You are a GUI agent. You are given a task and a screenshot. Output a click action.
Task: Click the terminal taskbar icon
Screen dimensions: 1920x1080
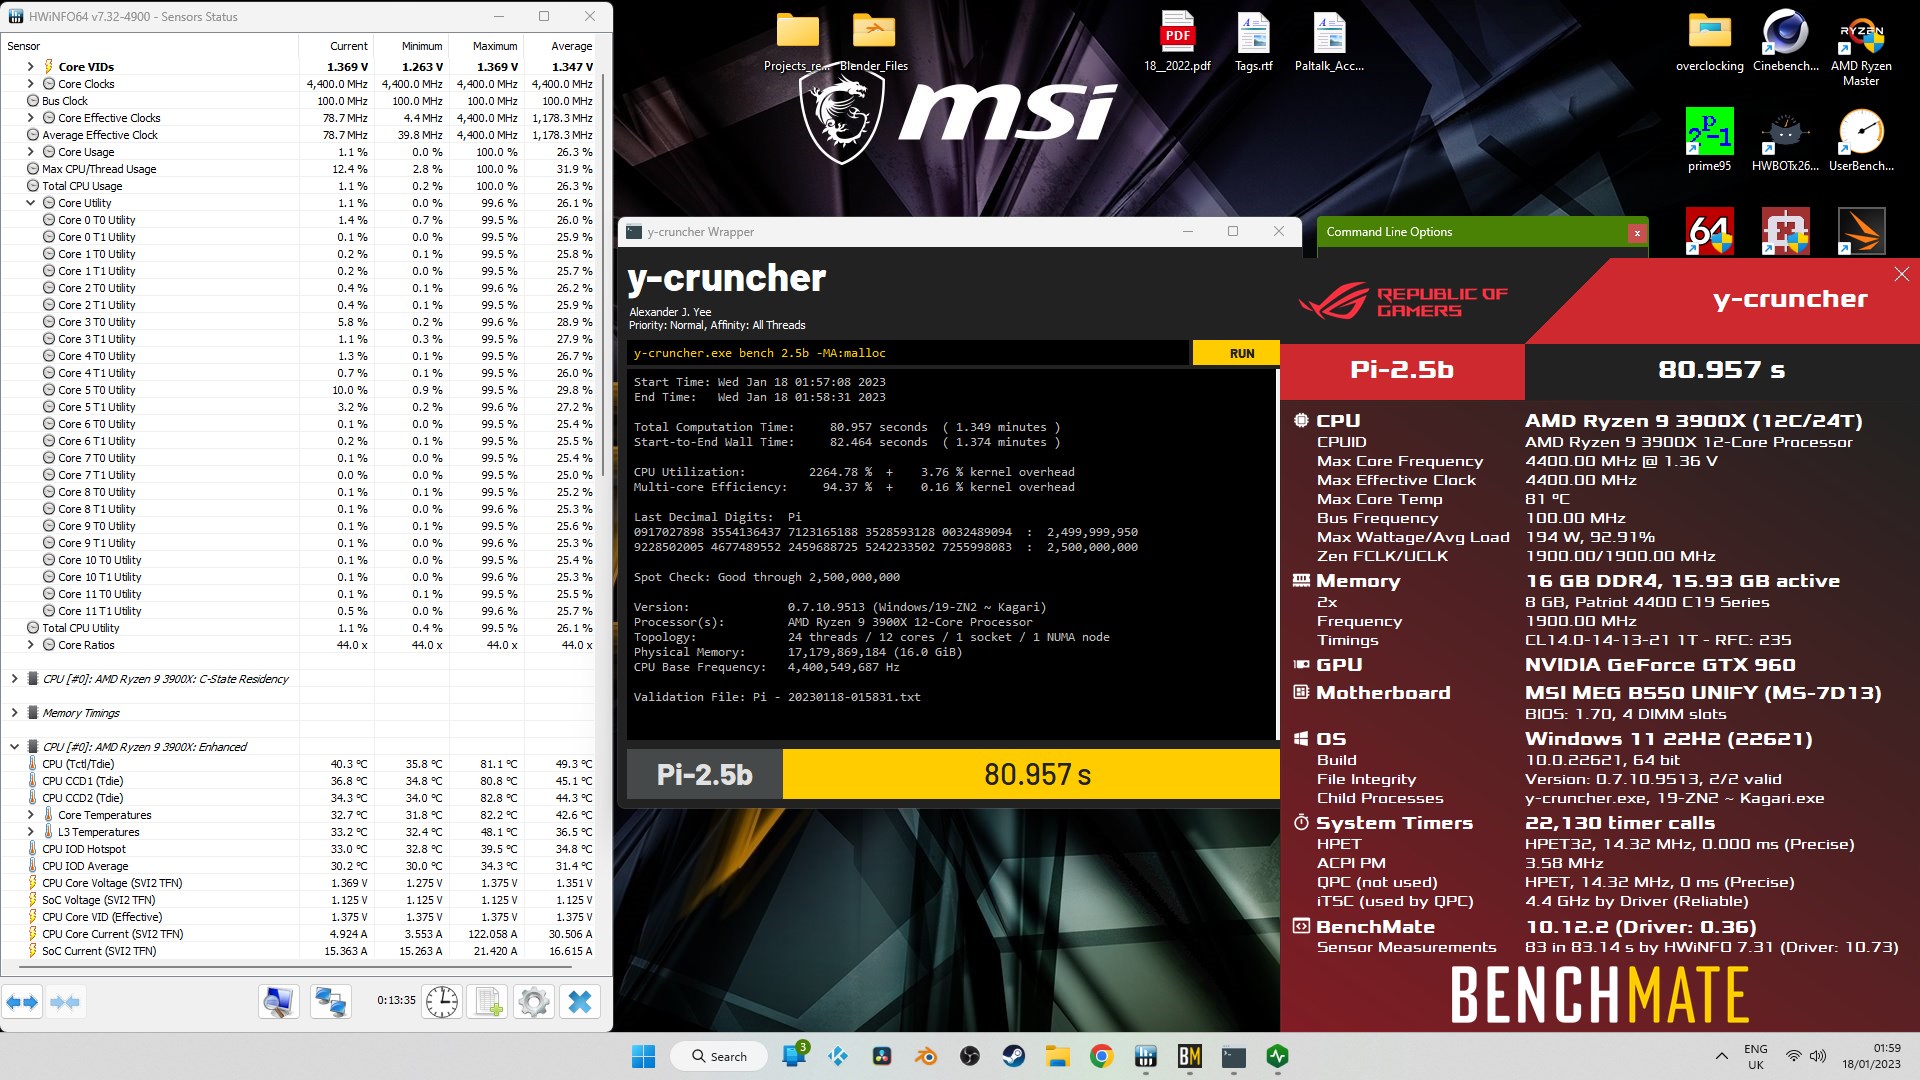click(1233, 1056)
